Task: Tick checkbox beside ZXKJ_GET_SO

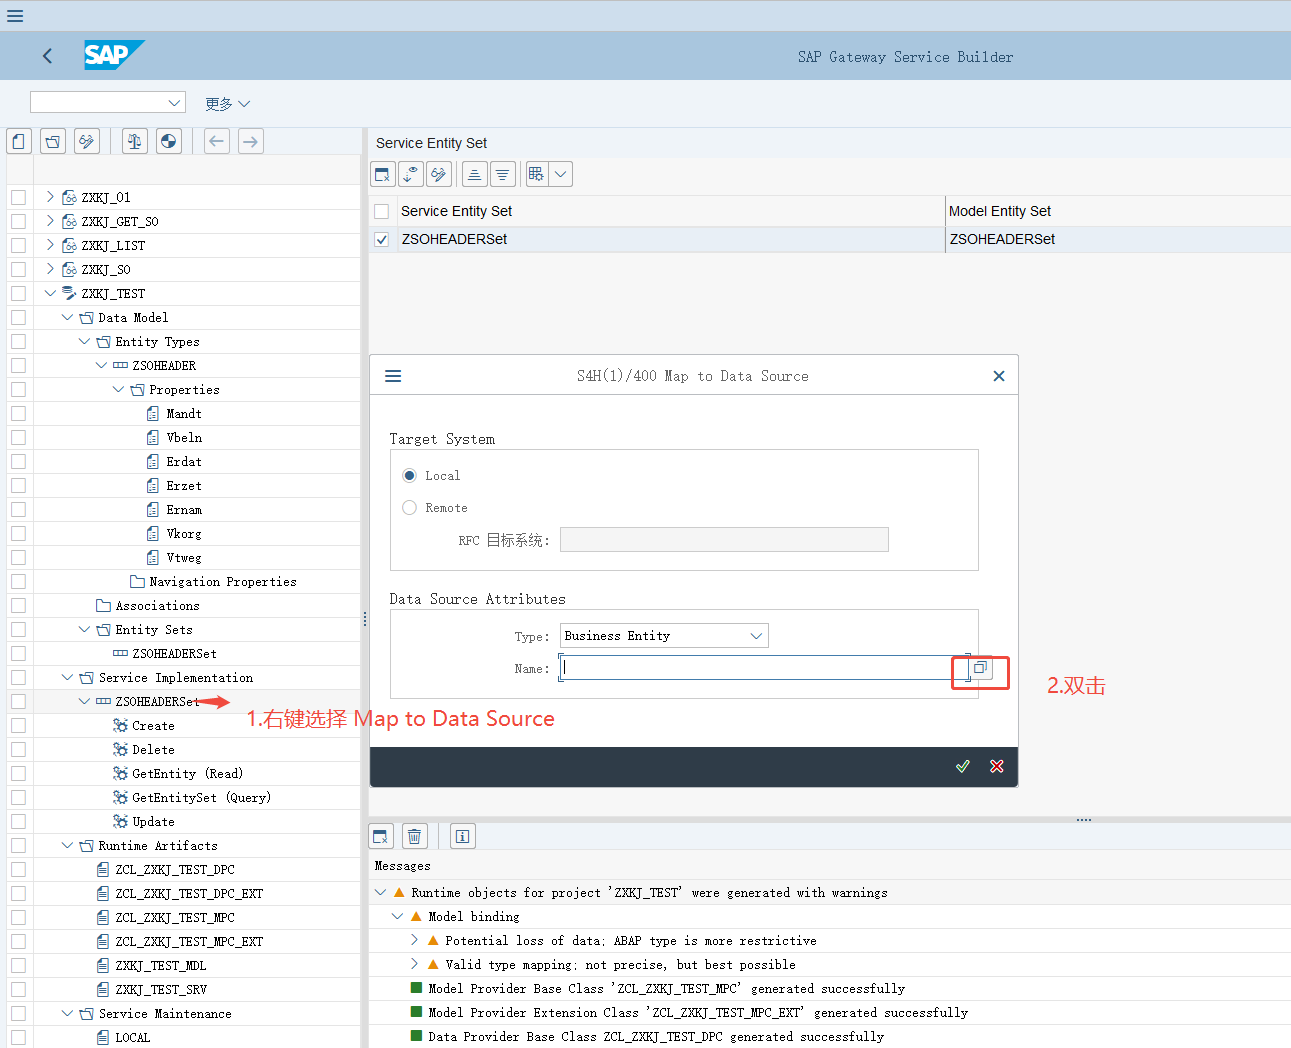Action: [x=18, y=221]
